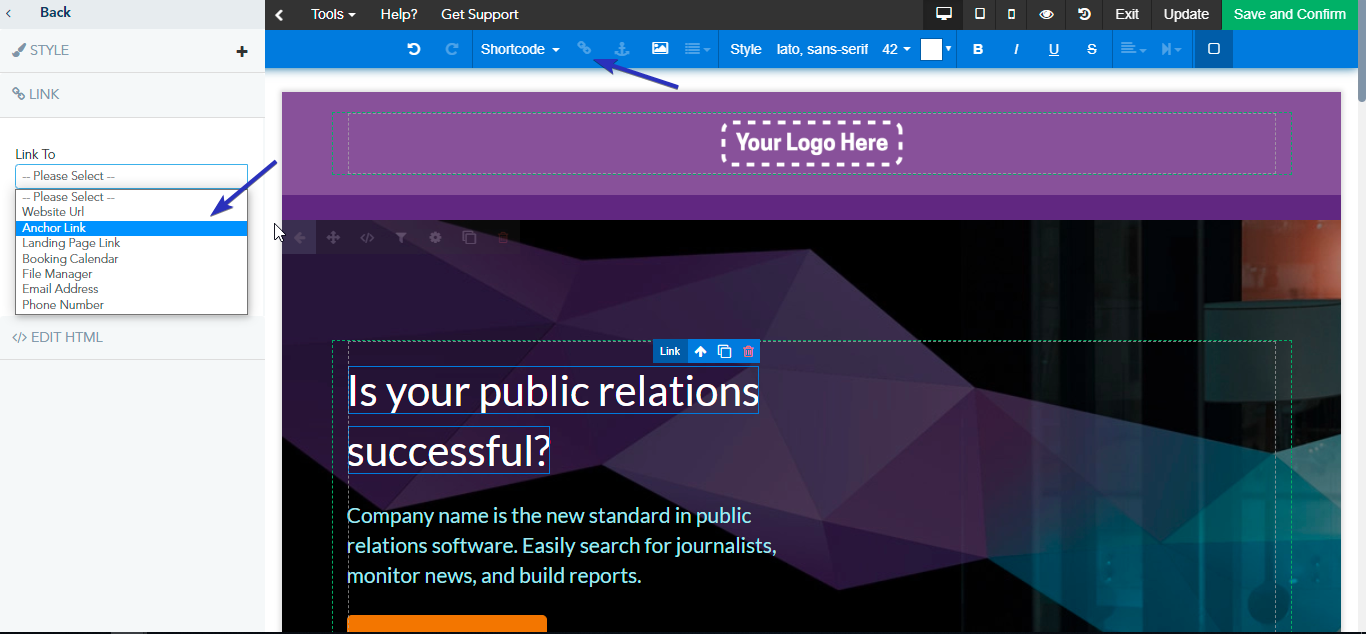The height and width of the screenshot is (634, 1366).
Task: Toggle underline formatting
Action: coord(1054,49)
